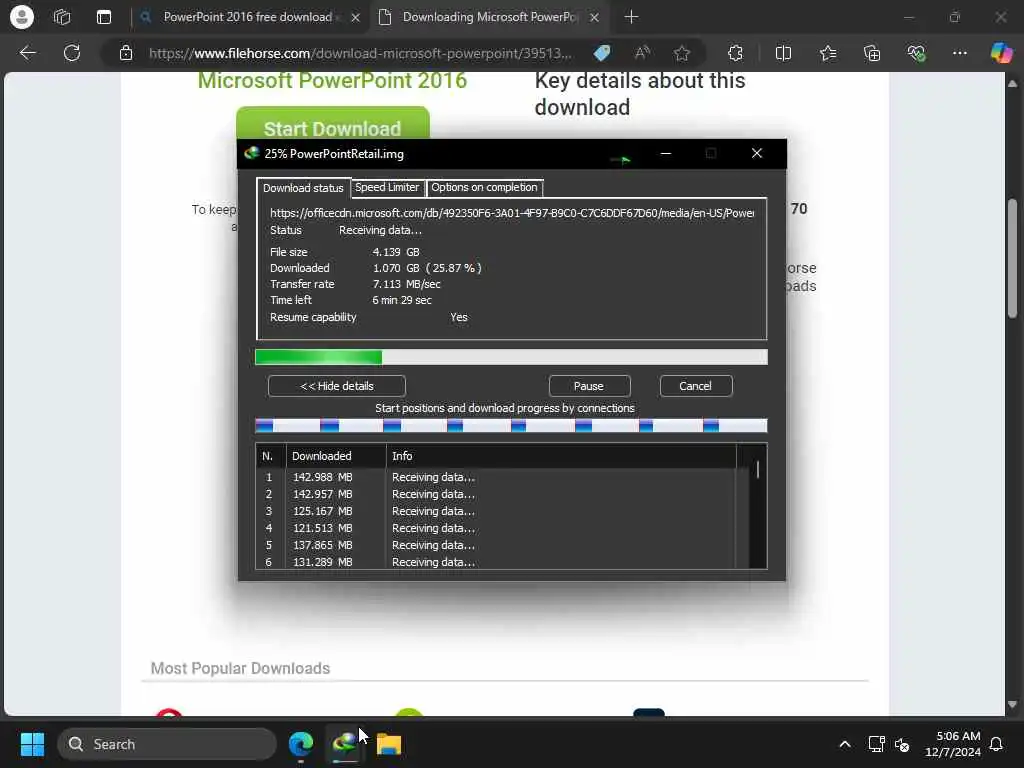
Task: Click the Downloaded column header
Action: tap(336, 456)
